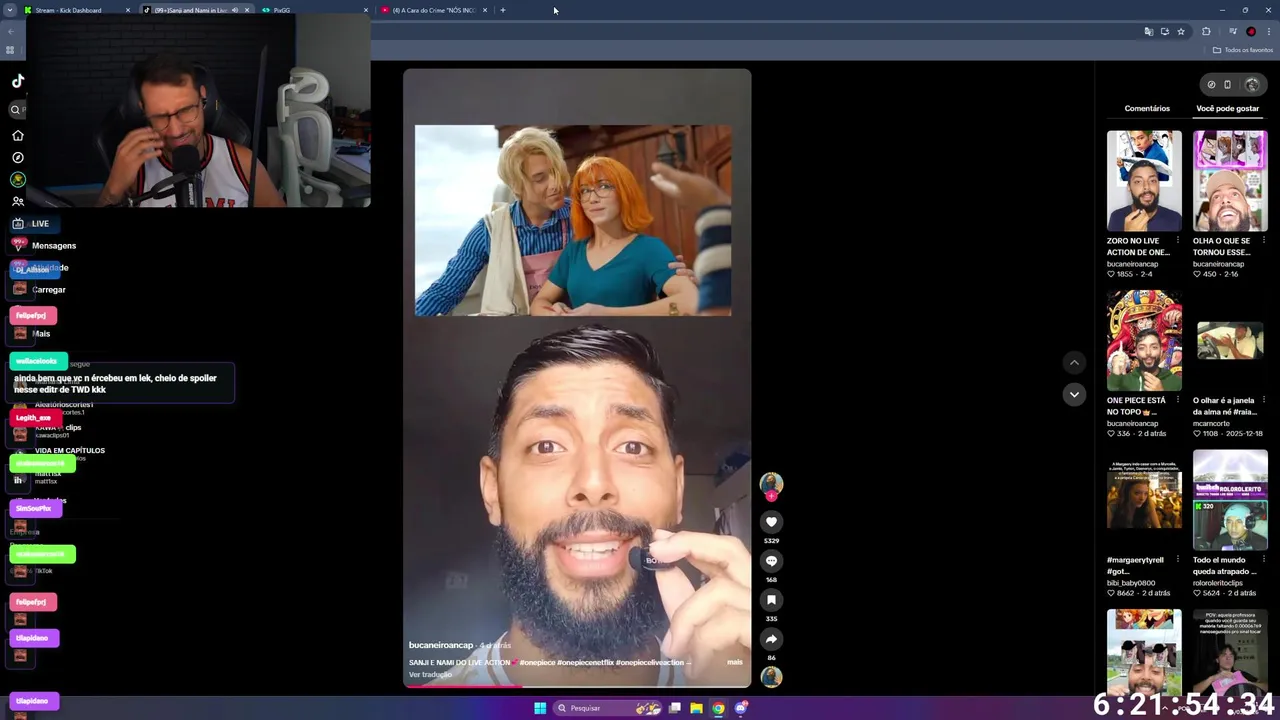
Task: Open Chrome translate page icon
Action: (x=1148, y=32)
